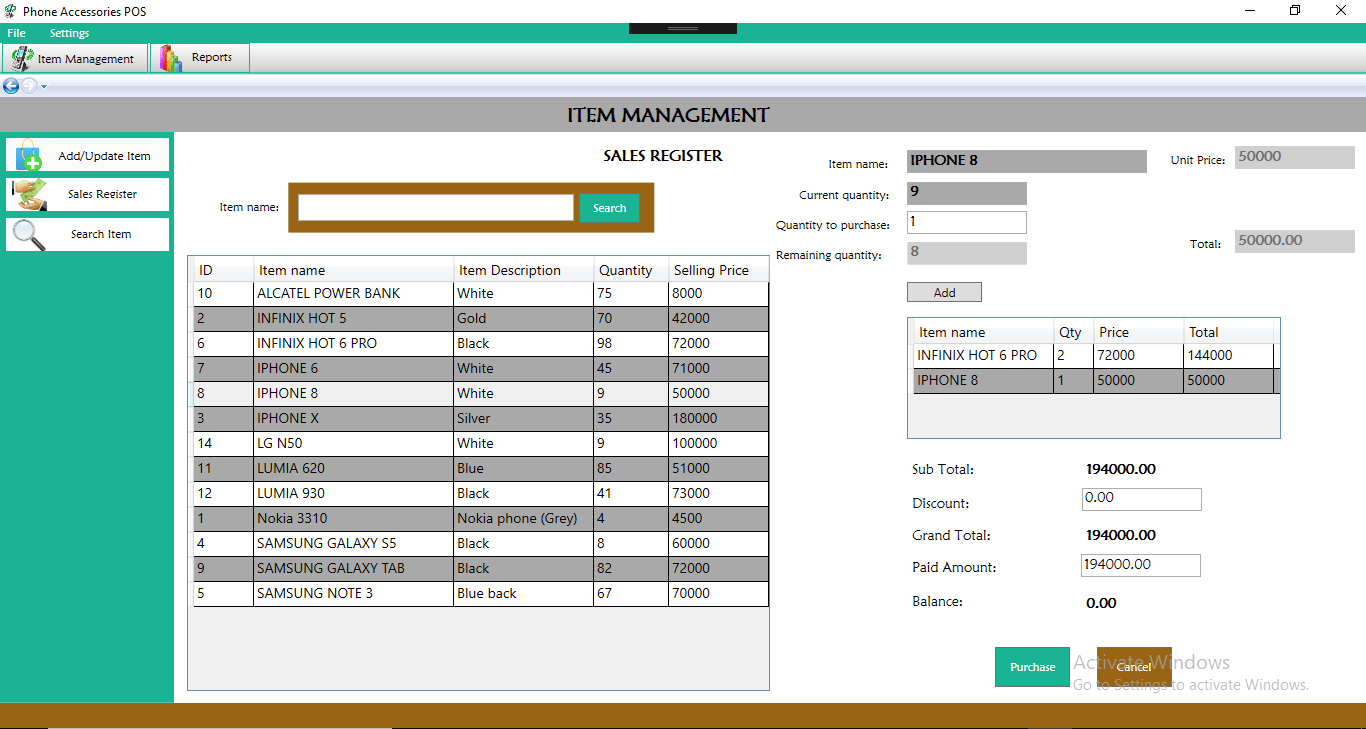1366x729 pixels.
Task: Click the Qty column header in the cart
Action: pos(1073,332)
